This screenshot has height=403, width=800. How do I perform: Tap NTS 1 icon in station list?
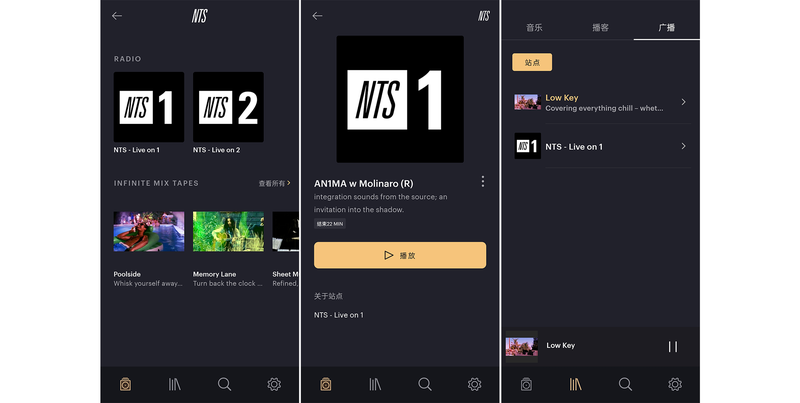(527, 146)
